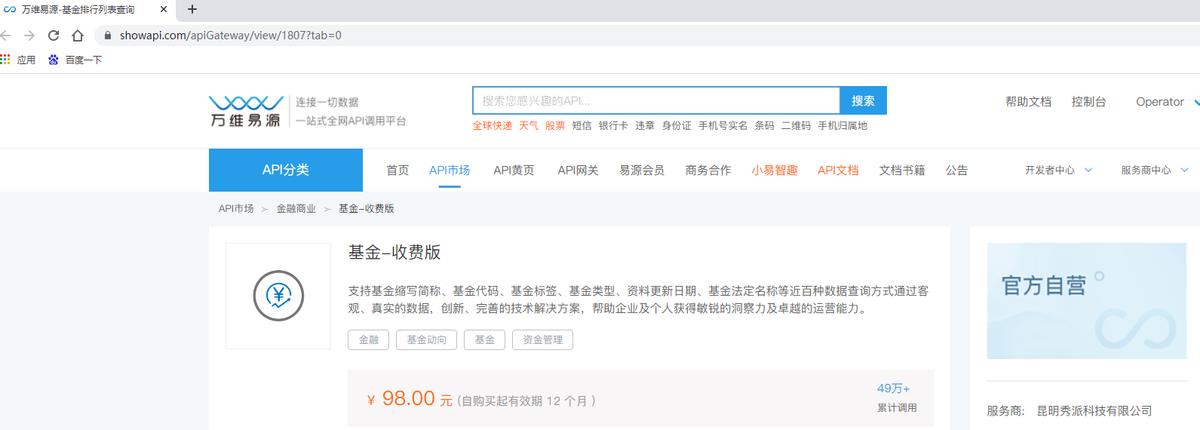The width and height of the screenshot is (1200, 430).
Task: Select the 短信 hot keyword
Action: point(582,126)
